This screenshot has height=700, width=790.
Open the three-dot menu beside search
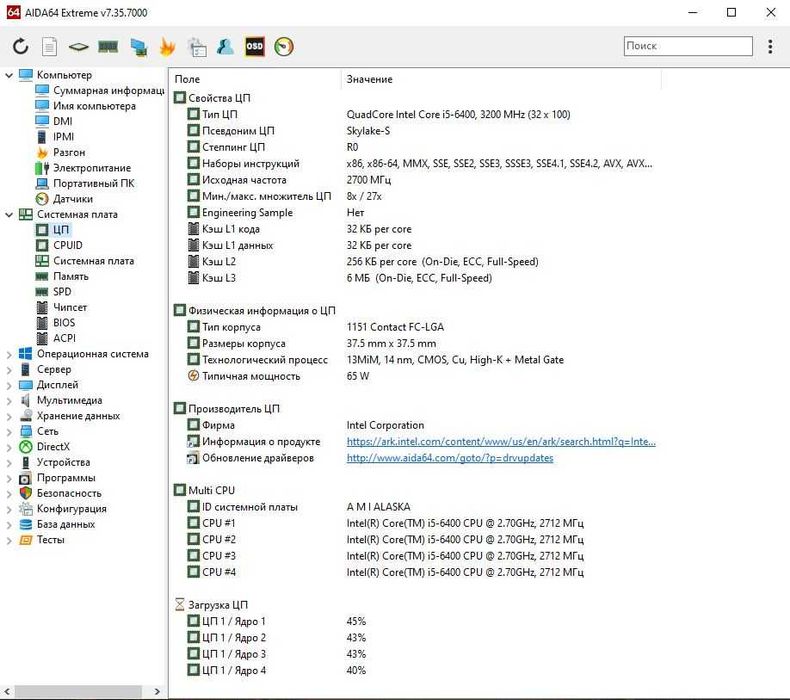pyautogui.click(x=770, y=46)
